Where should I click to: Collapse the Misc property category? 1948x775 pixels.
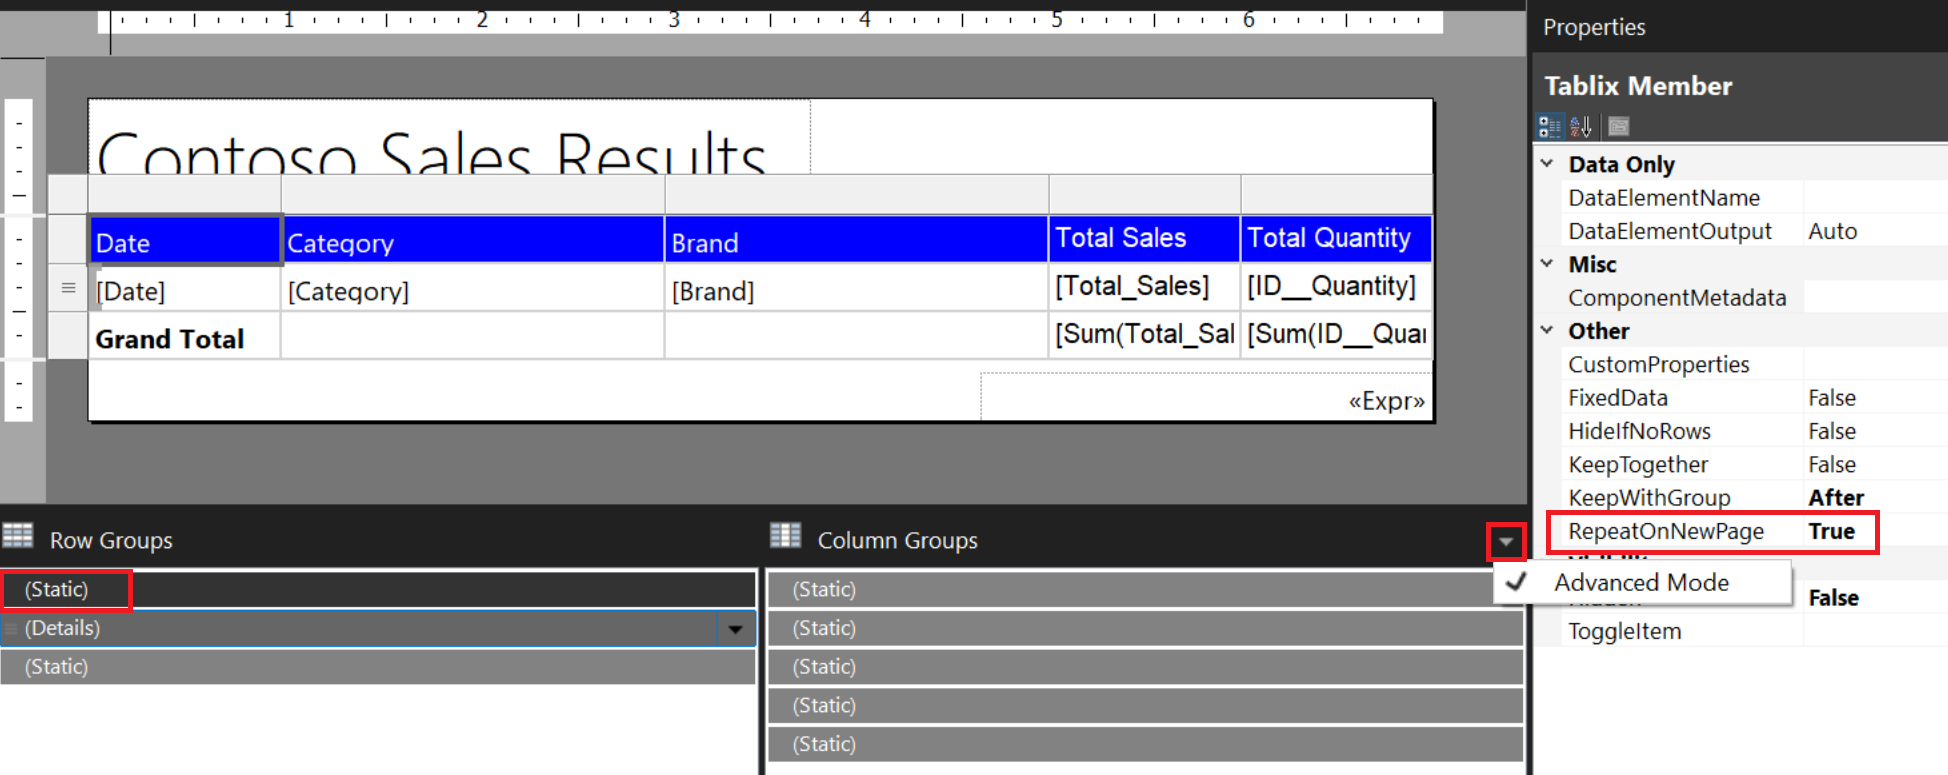(x=1547, y=264)
